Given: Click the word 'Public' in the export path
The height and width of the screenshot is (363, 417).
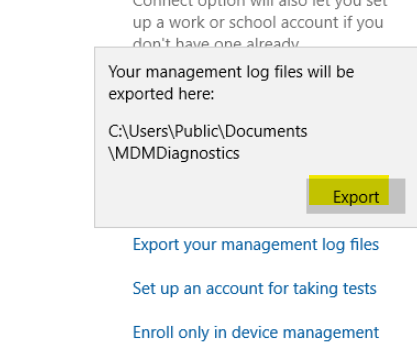Looking at the screenshot, I should point(196,131).
